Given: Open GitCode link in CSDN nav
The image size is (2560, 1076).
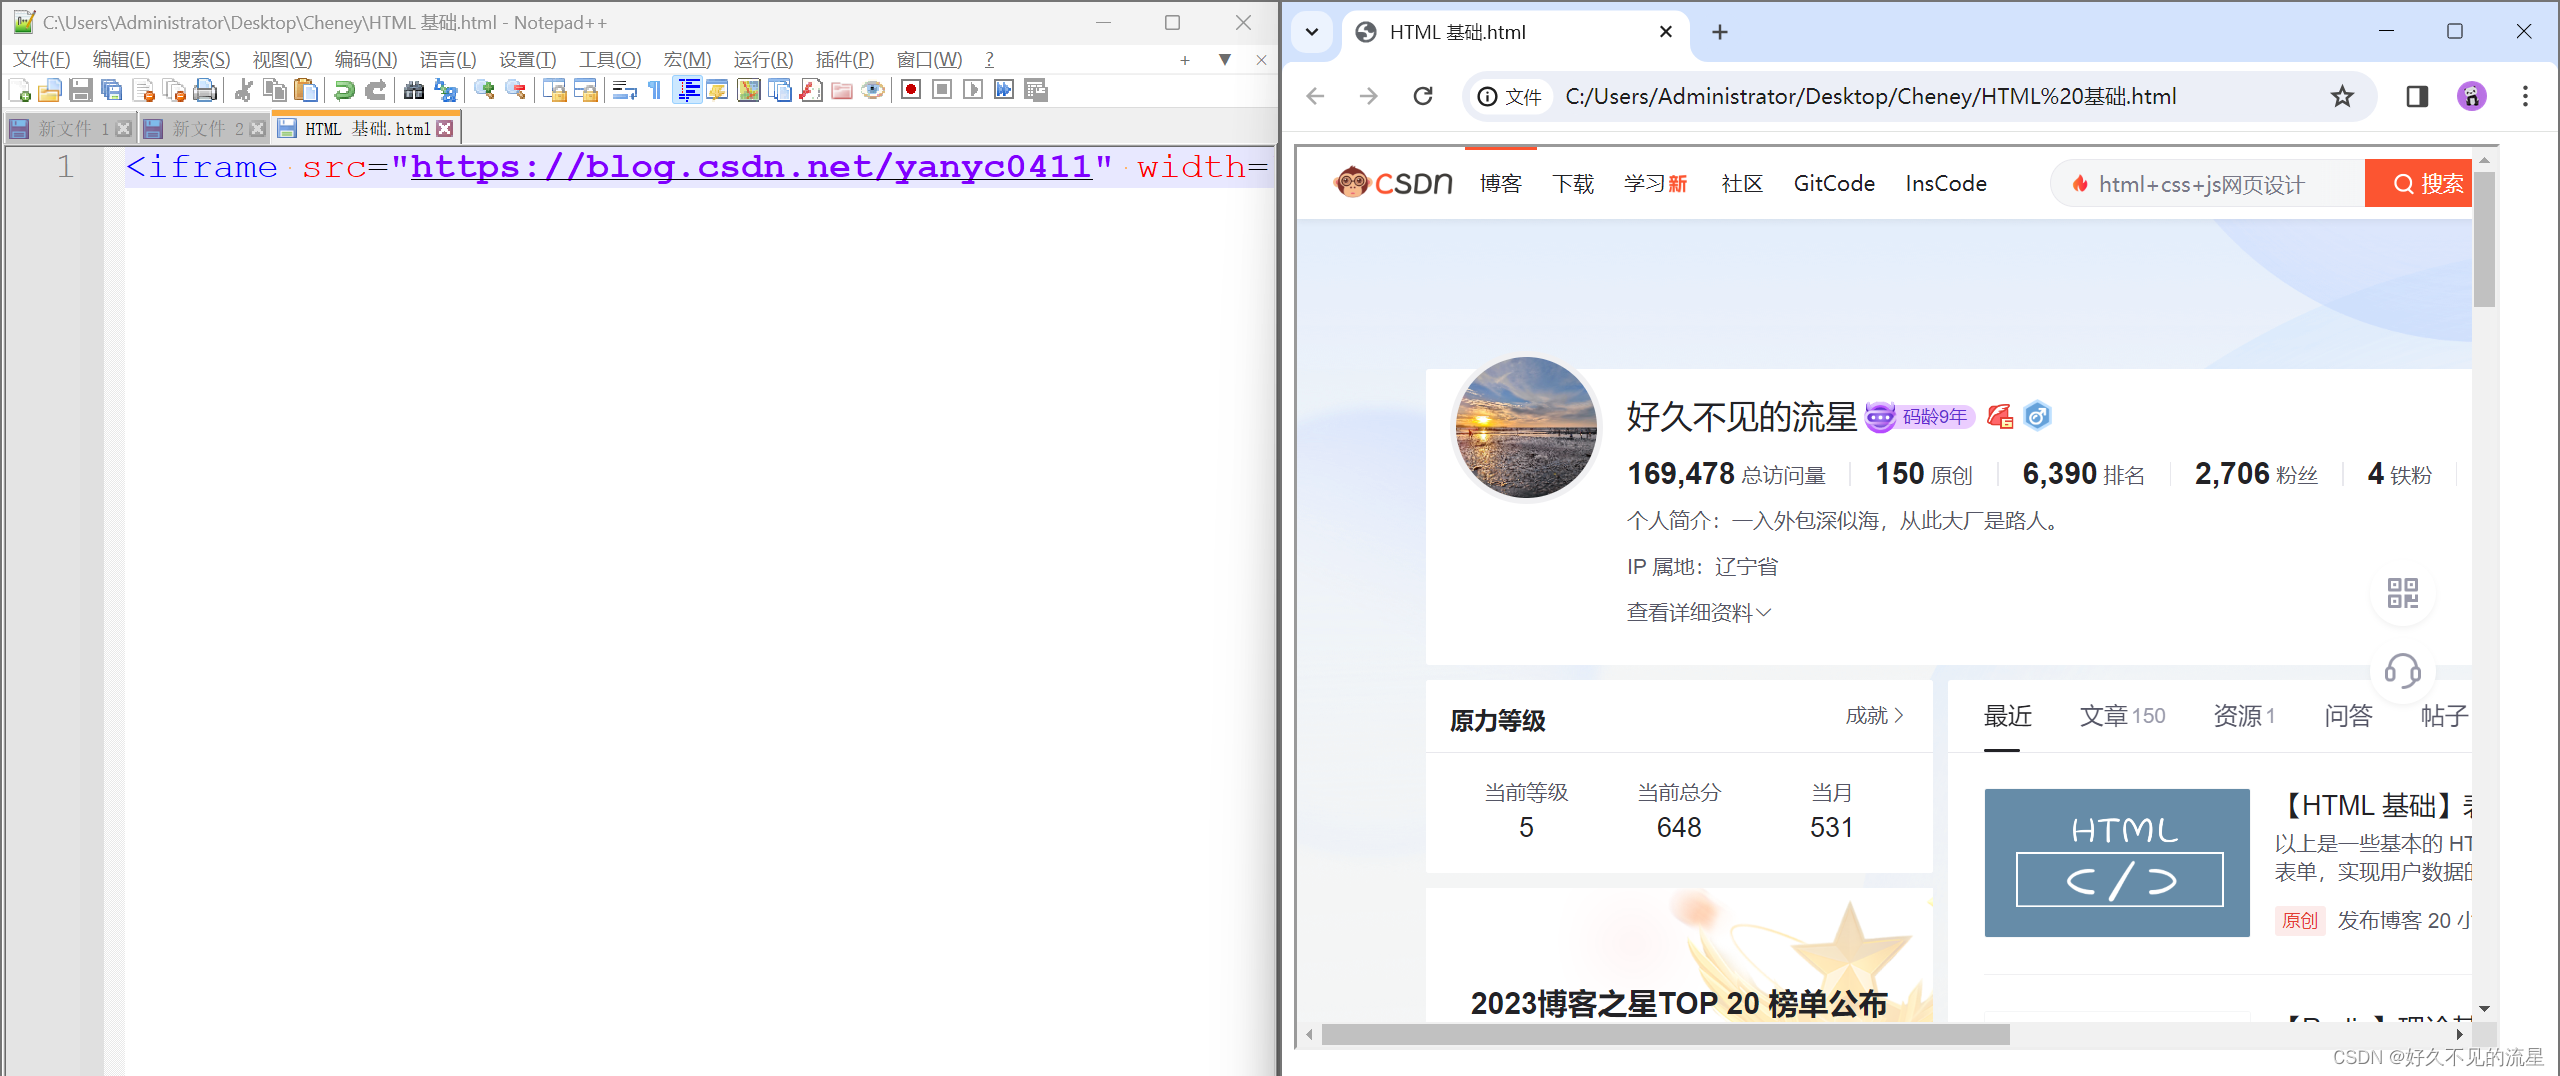Looking at the screenshot, I should click(x=1834, y=184).
